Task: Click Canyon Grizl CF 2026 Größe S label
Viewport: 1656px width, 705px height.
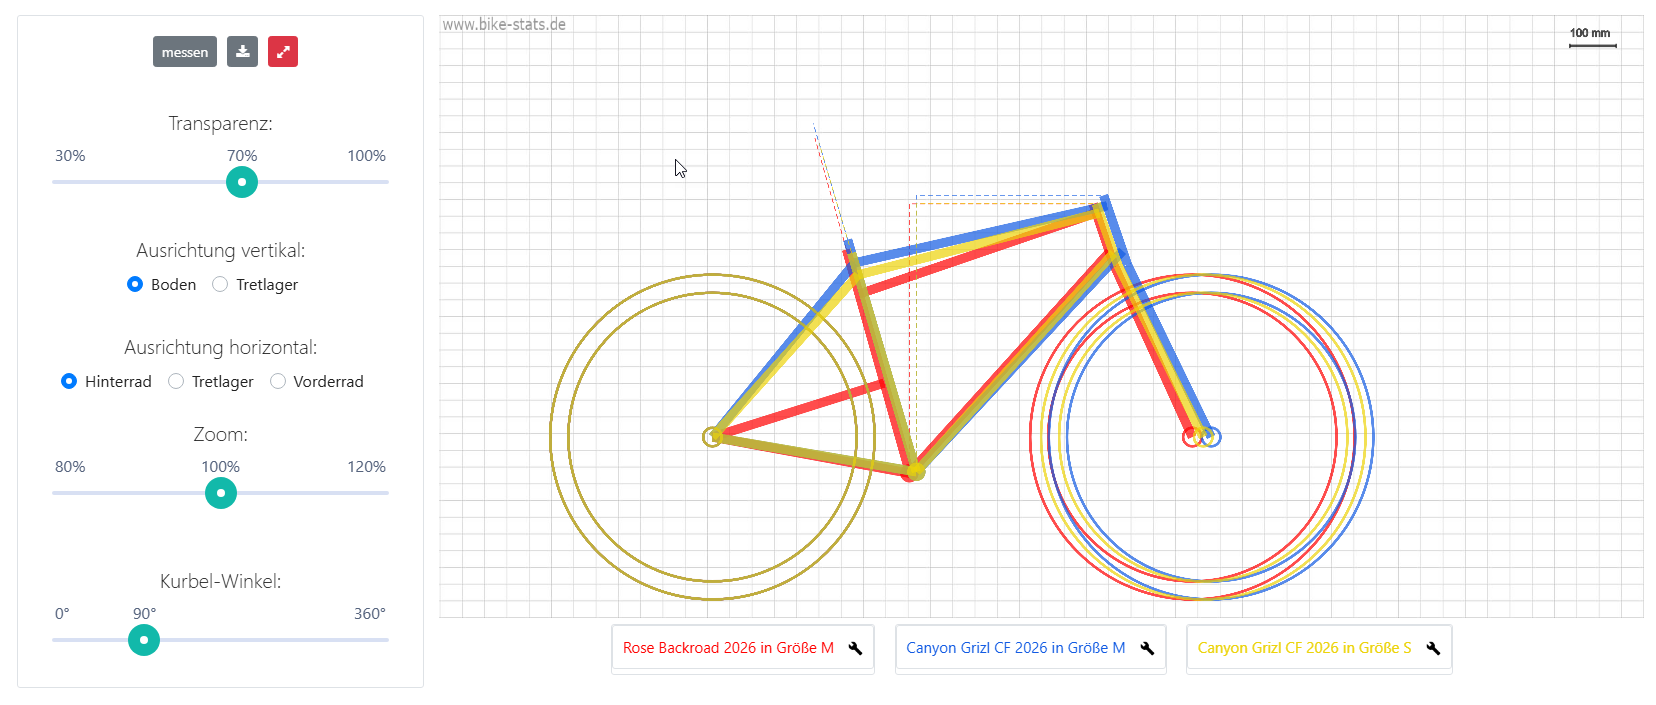Action: pos(1304,648)
